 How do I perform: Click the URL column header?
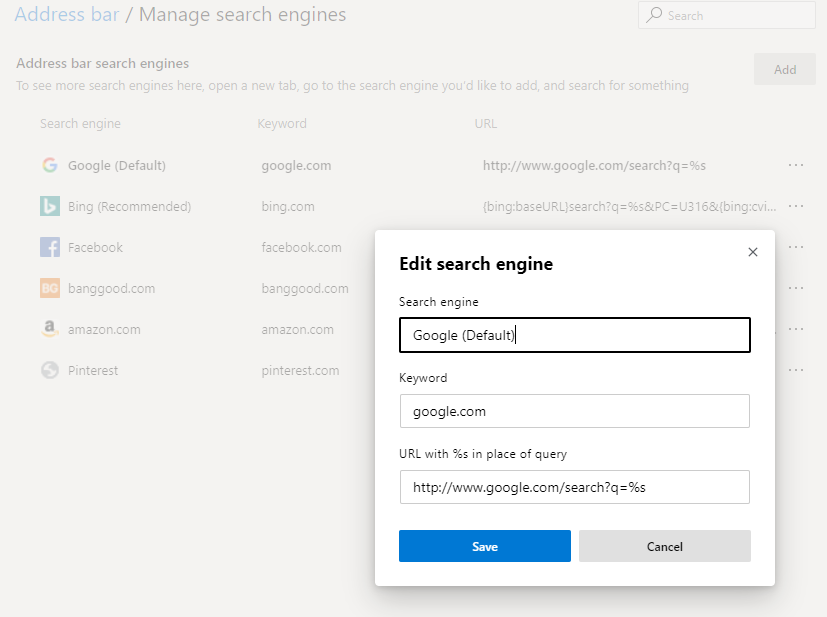[485, 123]
